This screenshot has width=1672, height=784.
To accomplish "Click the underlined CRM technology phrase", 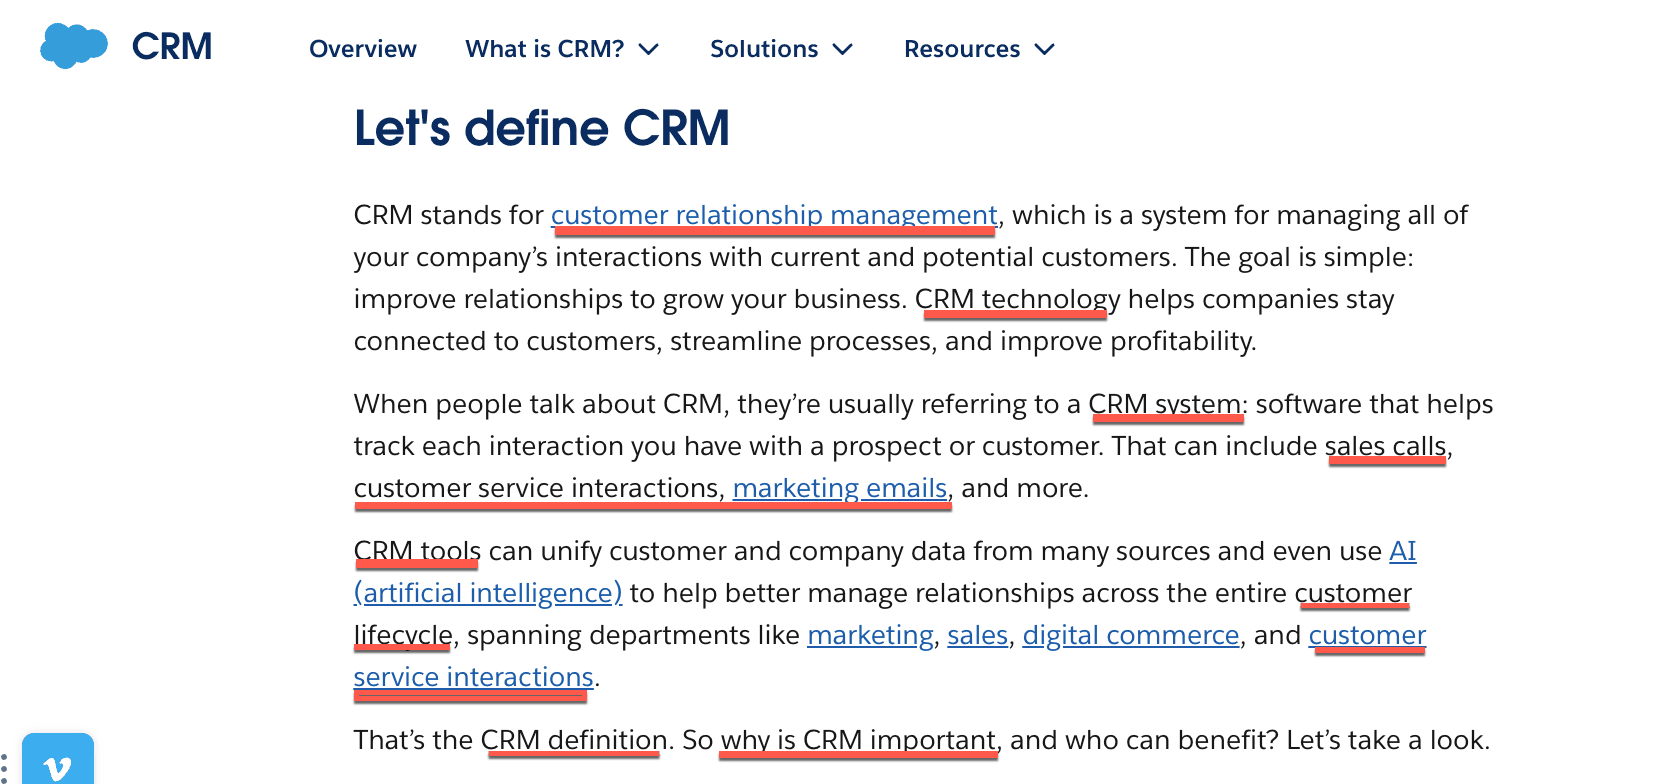I will pyautogui.click(x=1017, y=299).
